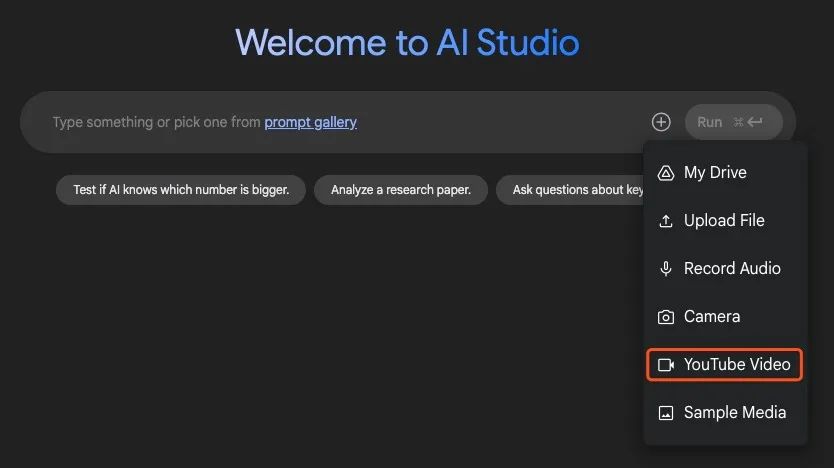
Task: Select the My Drive menu label
Action: coord(715,173)
